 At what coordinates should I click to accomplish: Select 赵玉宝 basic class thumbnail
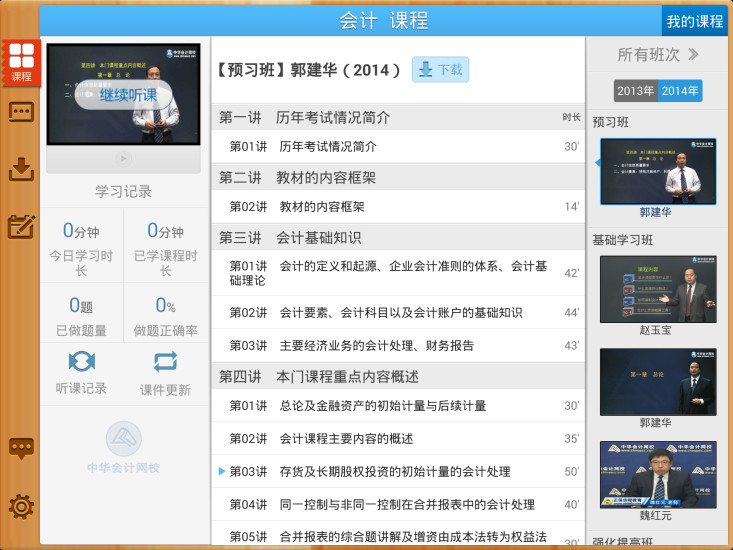pos(658,289)
